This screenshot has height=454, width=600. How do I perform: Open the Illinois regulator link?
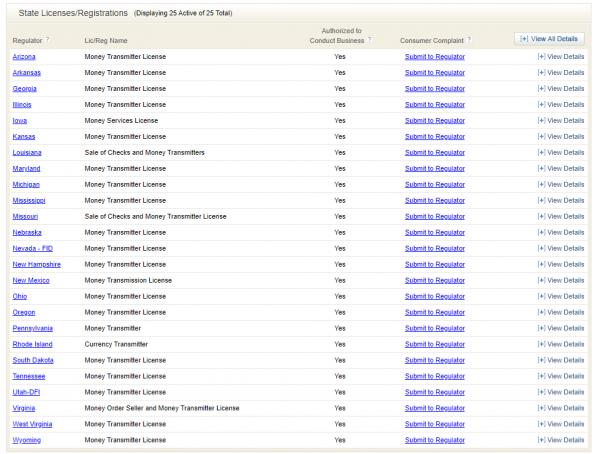pyautogui.click(x=22, y=105)
